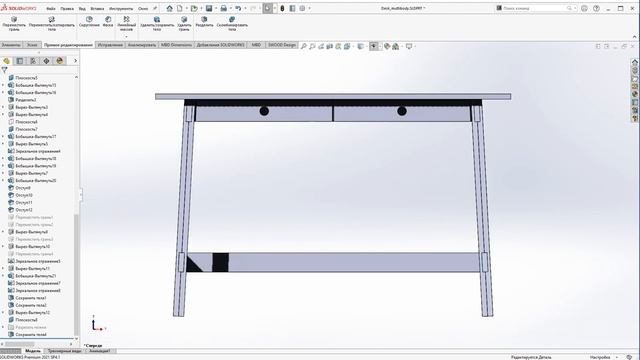
Task: Open the Home welcome icon
Action: click(x=169, y=8)
